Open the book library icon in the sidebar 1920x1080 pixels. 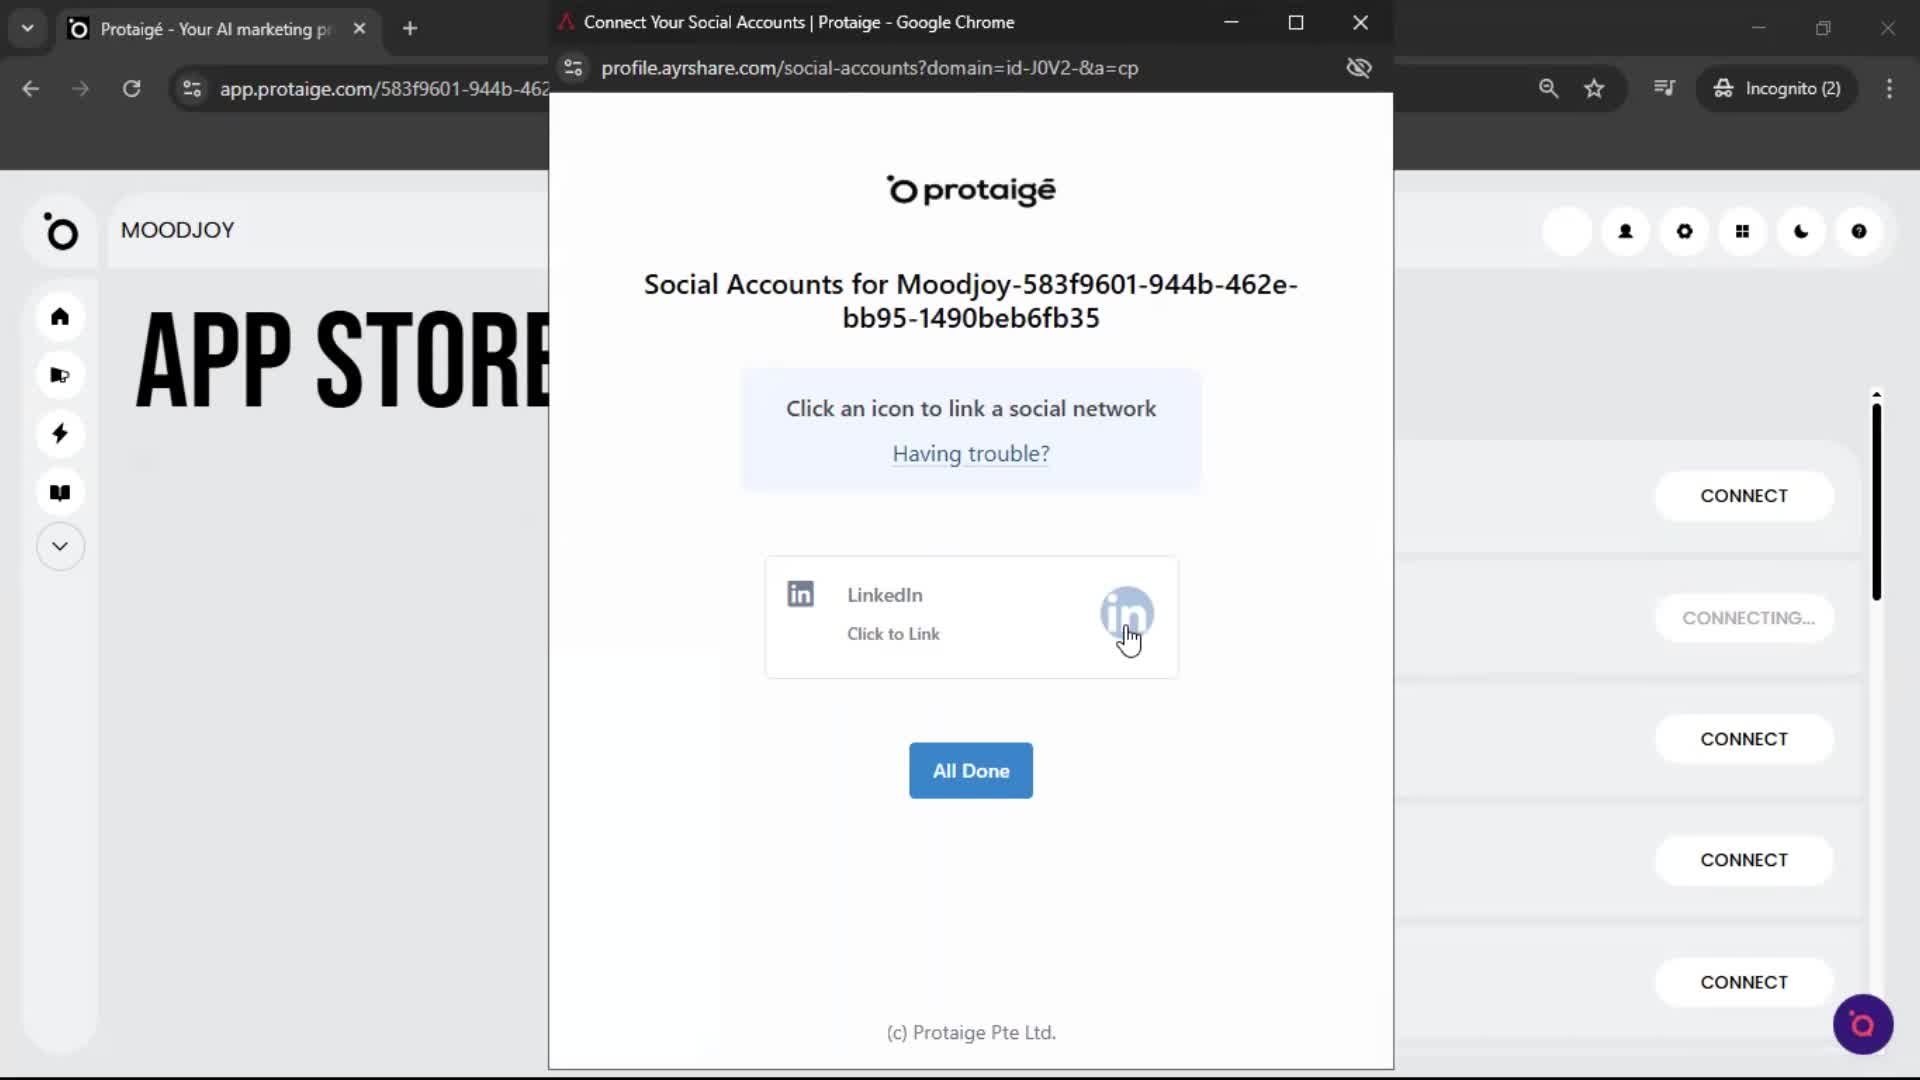tap(60, 491)
